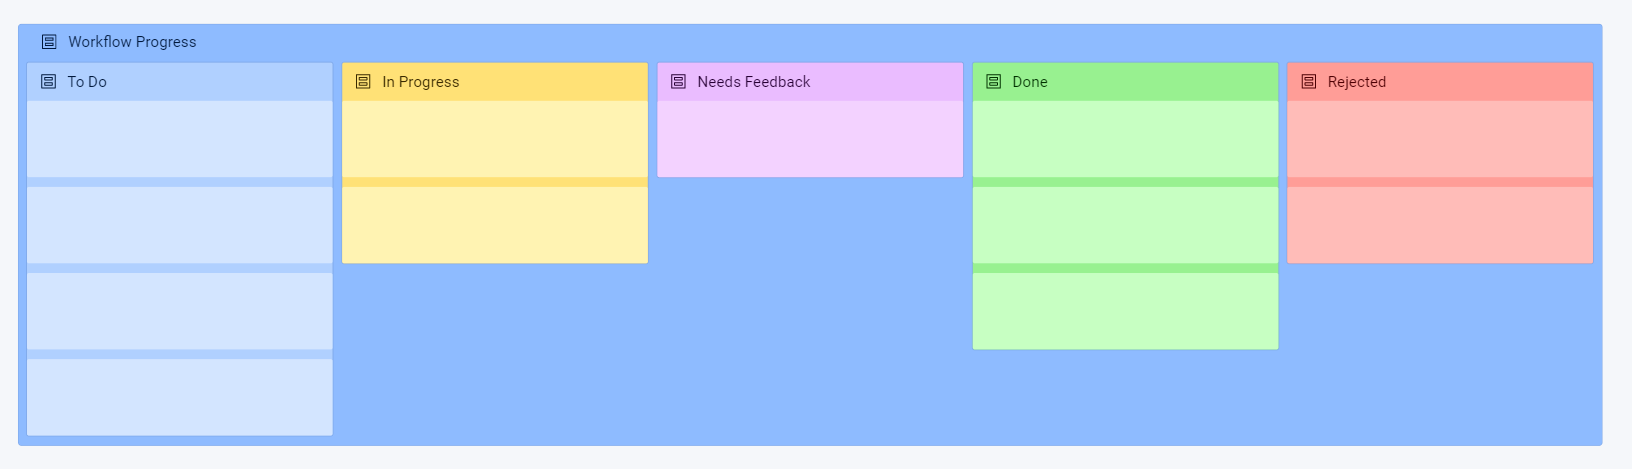Image resolution: width=1632 pixels, height=469 pixels.
Task: Click the To Do column list icon
Action: pos(48,82)
